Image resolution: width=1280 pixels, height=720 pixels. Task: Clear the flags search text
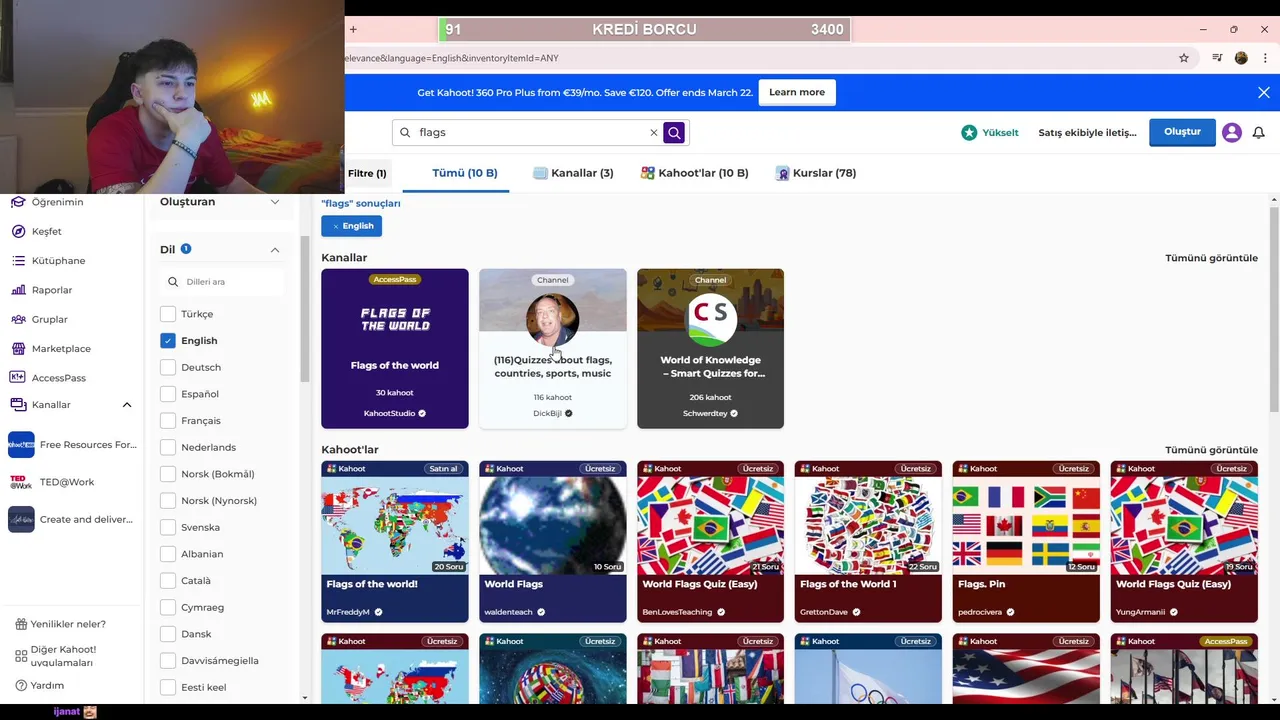click(x=654, y=132)
